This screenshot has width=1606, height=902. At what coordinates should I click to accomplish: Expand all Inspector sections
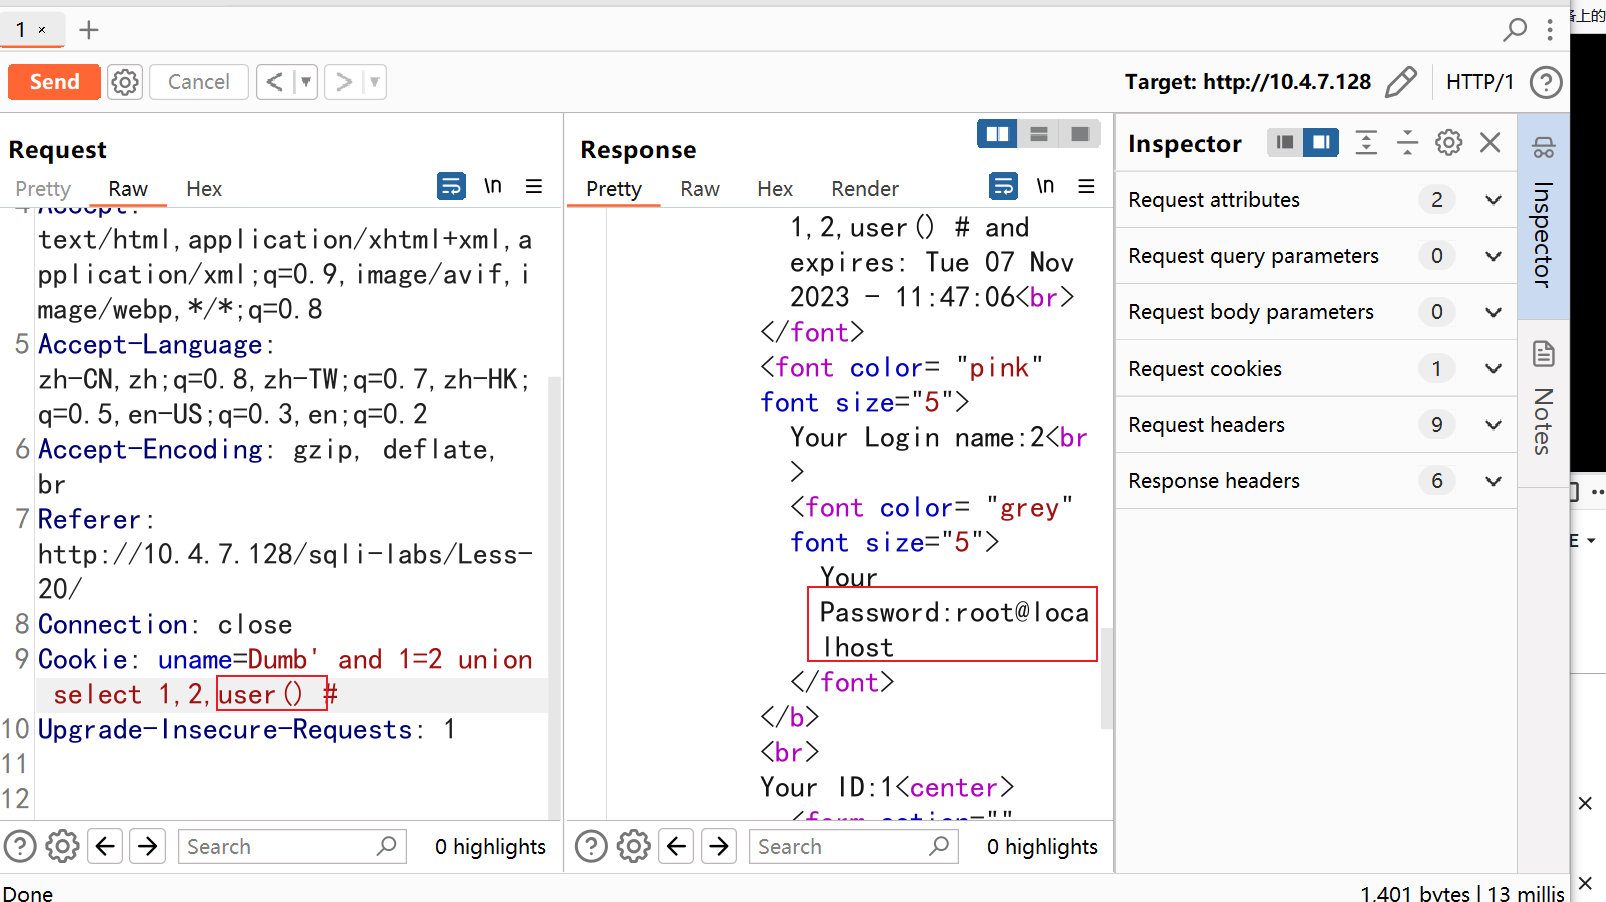[x=1366, y=143]
